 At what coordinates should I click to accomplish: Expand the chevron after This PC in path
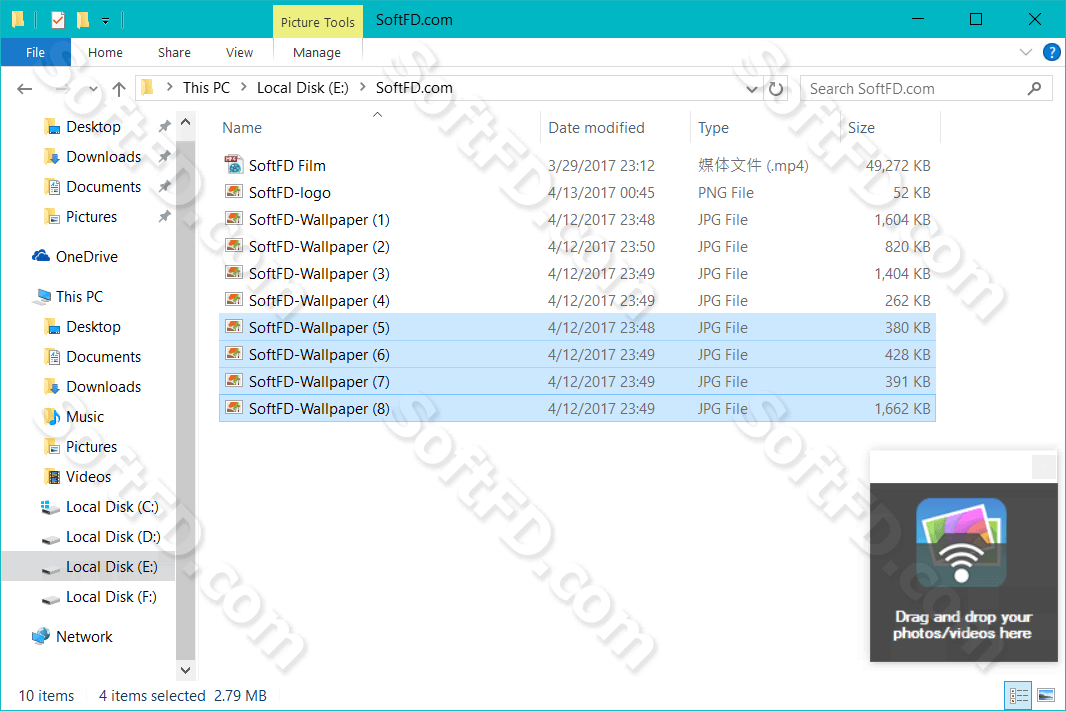click(x=243, y=88)
